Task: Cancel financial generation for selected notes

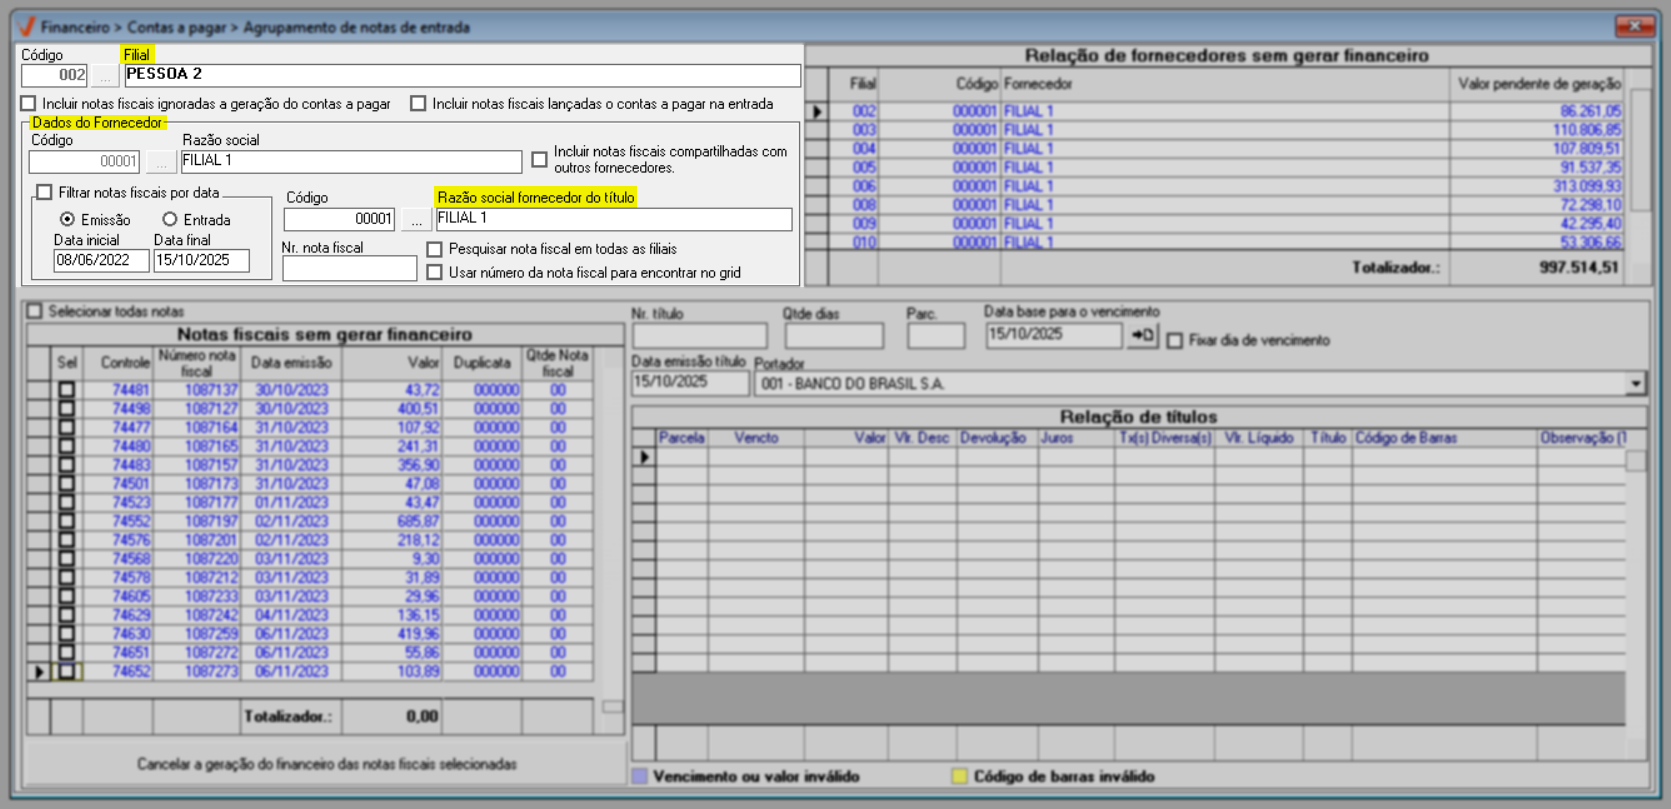Action: [x=326, y=764]
